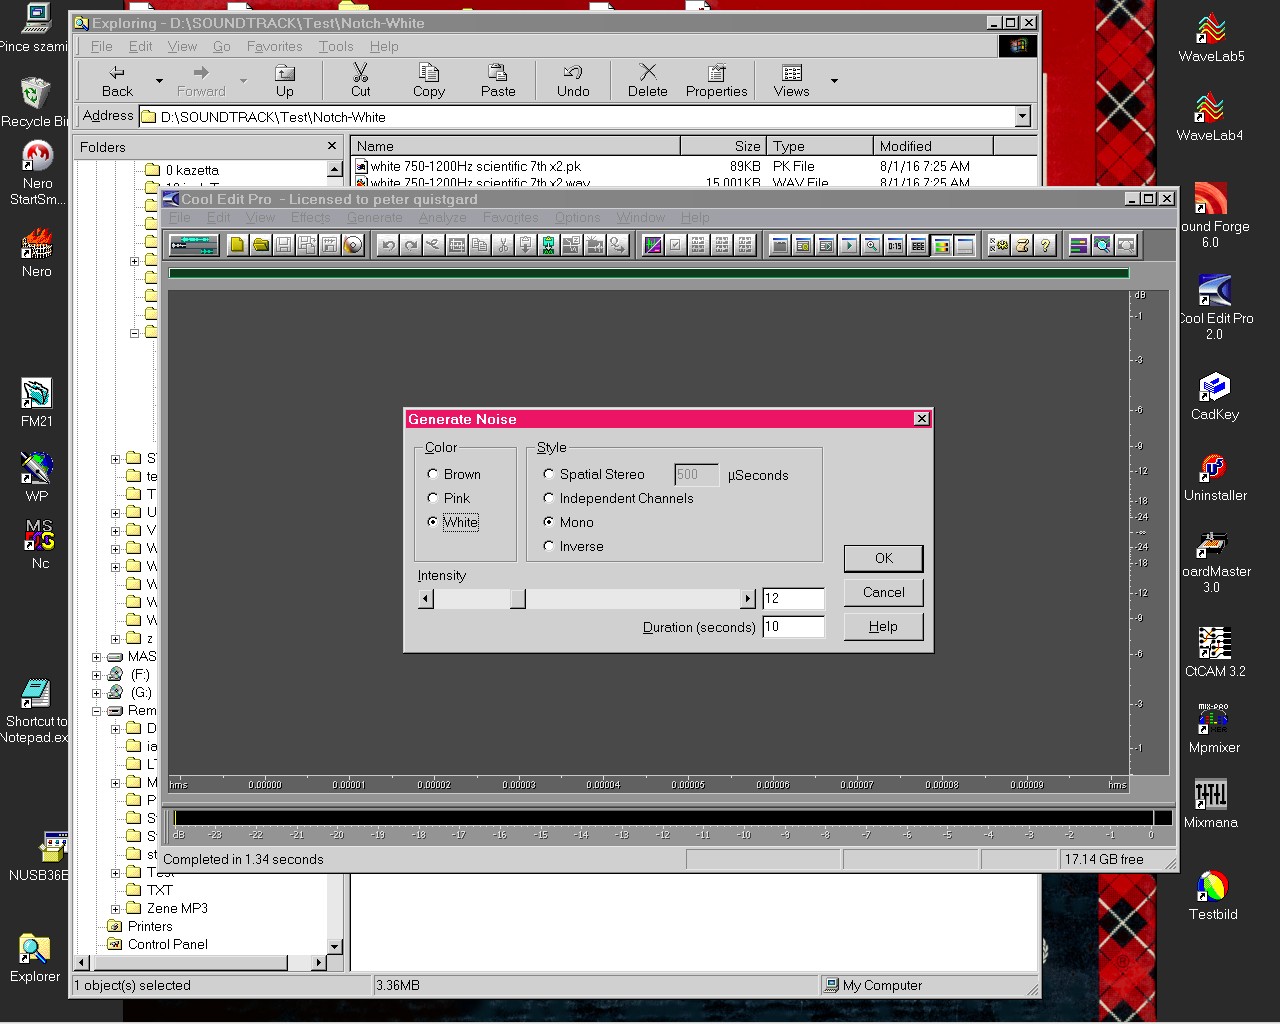1280x1024 pixels.
Task: Confirm Generate Noise with OK
Action: point(884,558)
